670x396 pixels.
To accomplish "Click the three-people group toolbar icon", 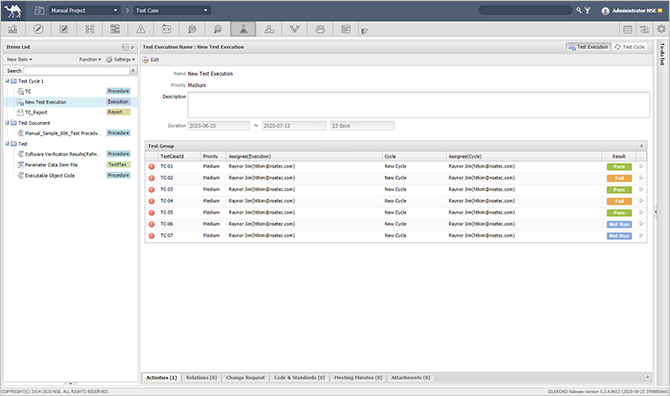I will 320,29.
